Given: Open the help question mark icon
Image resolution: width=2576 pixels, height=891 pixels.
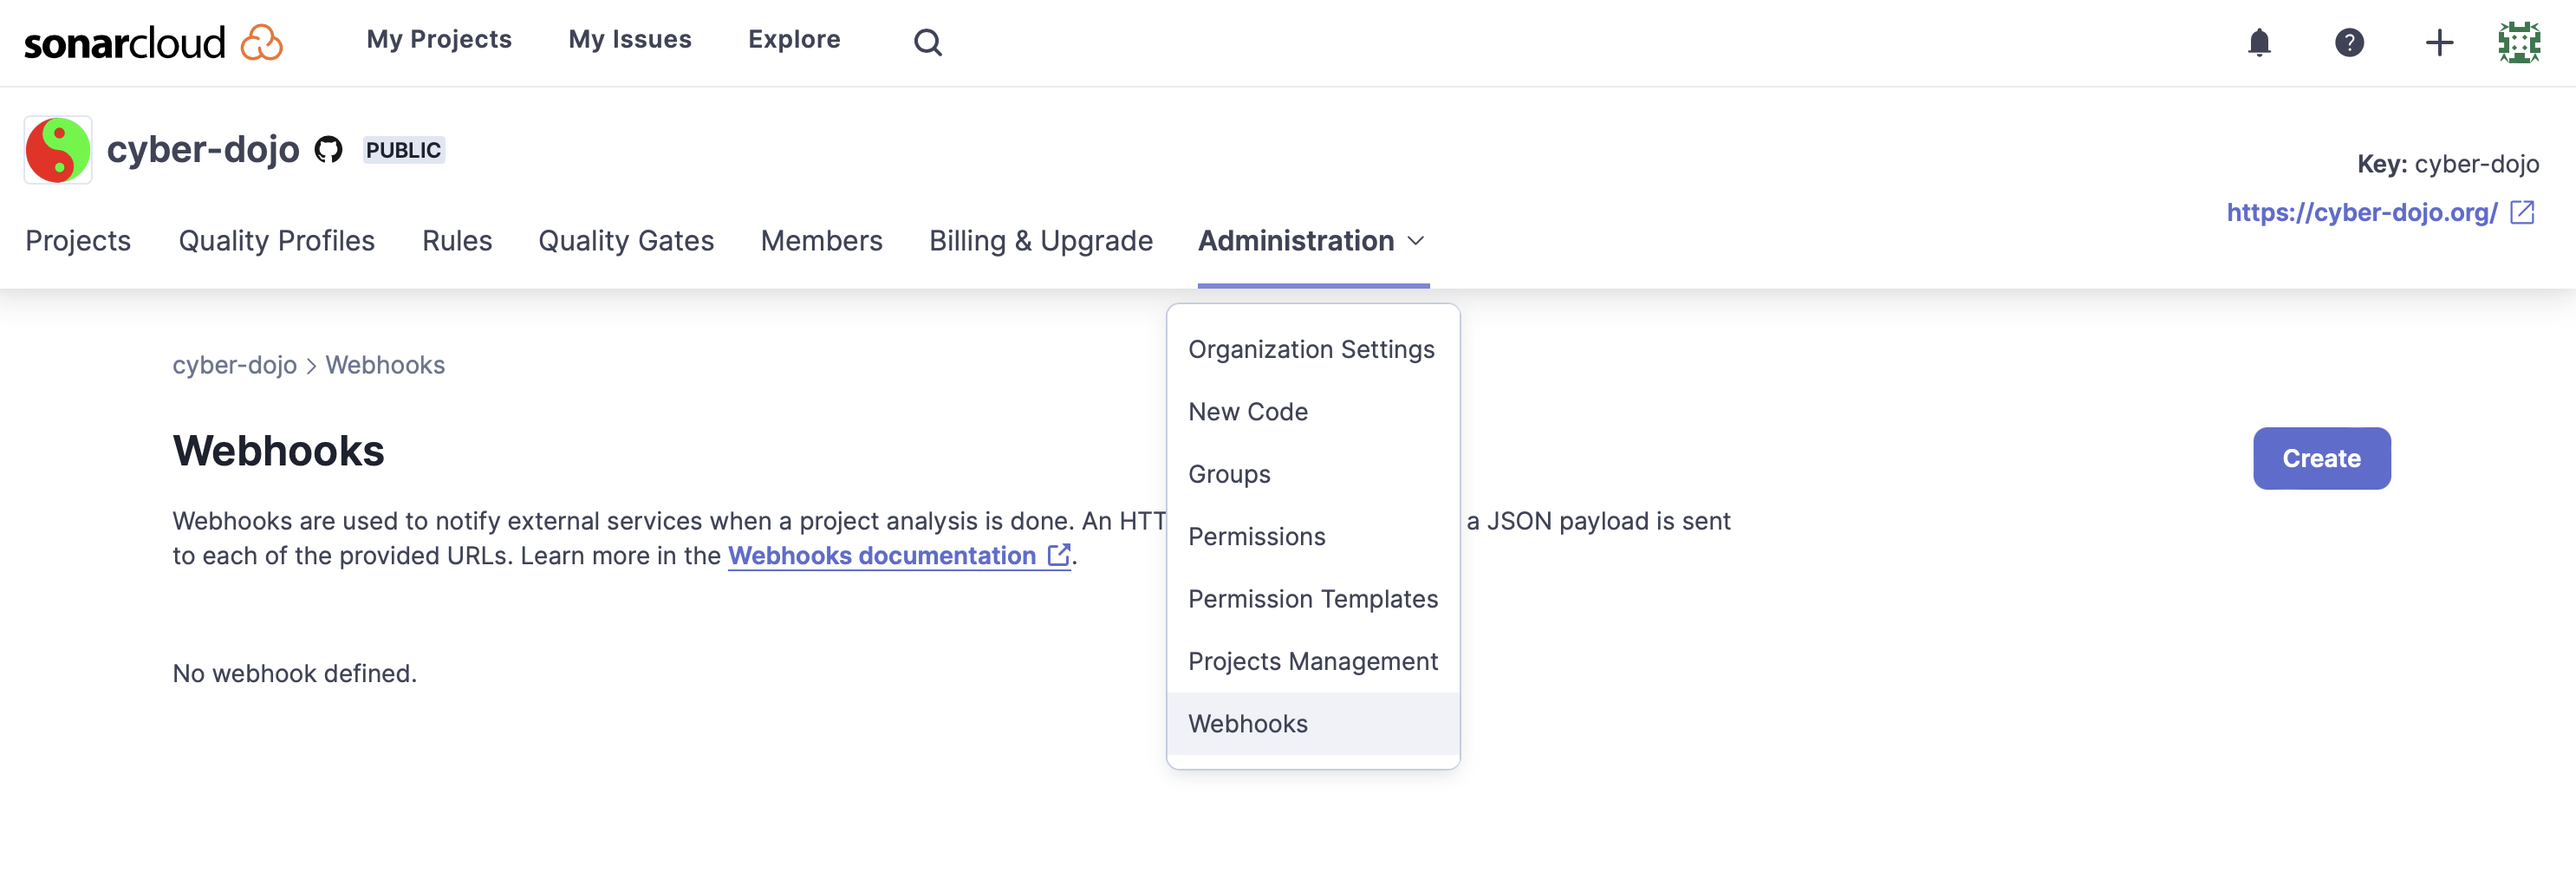Looking at the screenshot, I should 2349,42.
